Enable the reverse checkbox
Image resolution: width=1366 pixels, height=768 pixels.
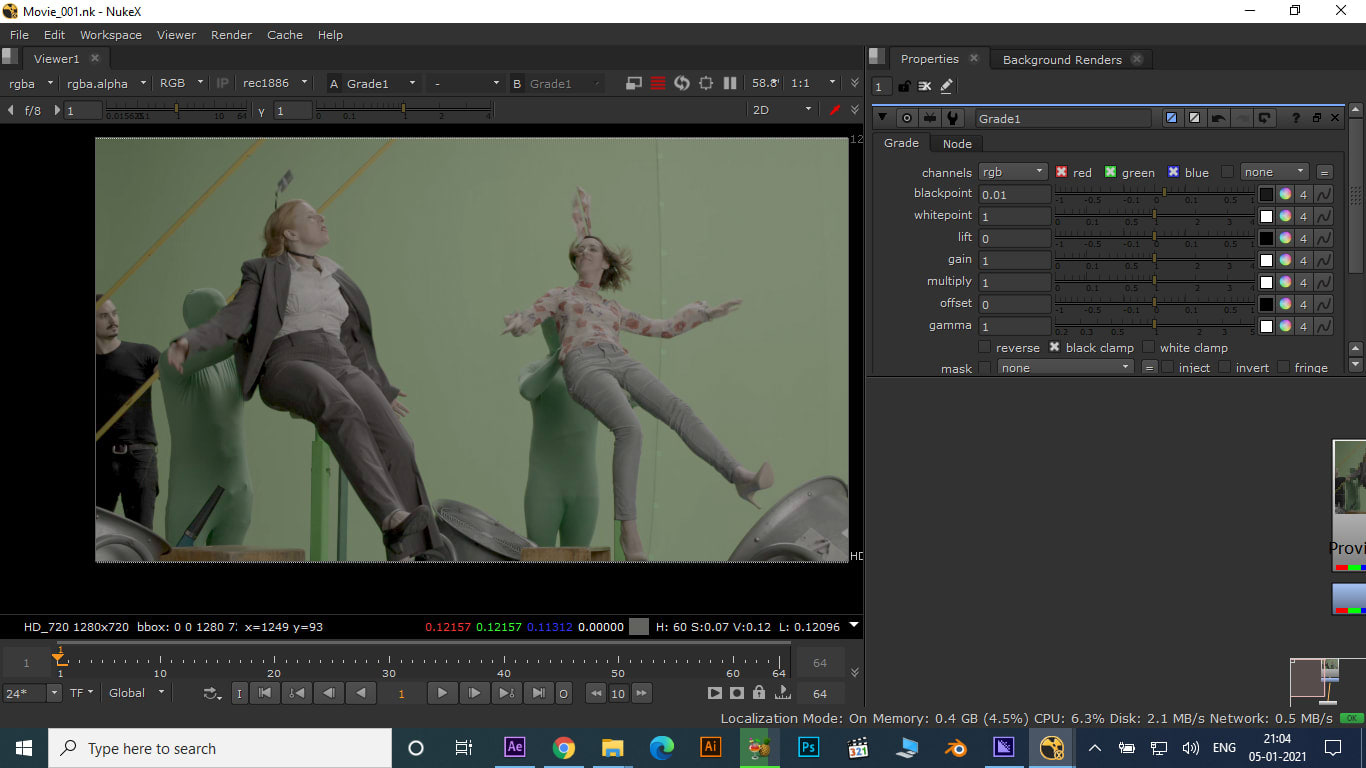coord(985,347)
